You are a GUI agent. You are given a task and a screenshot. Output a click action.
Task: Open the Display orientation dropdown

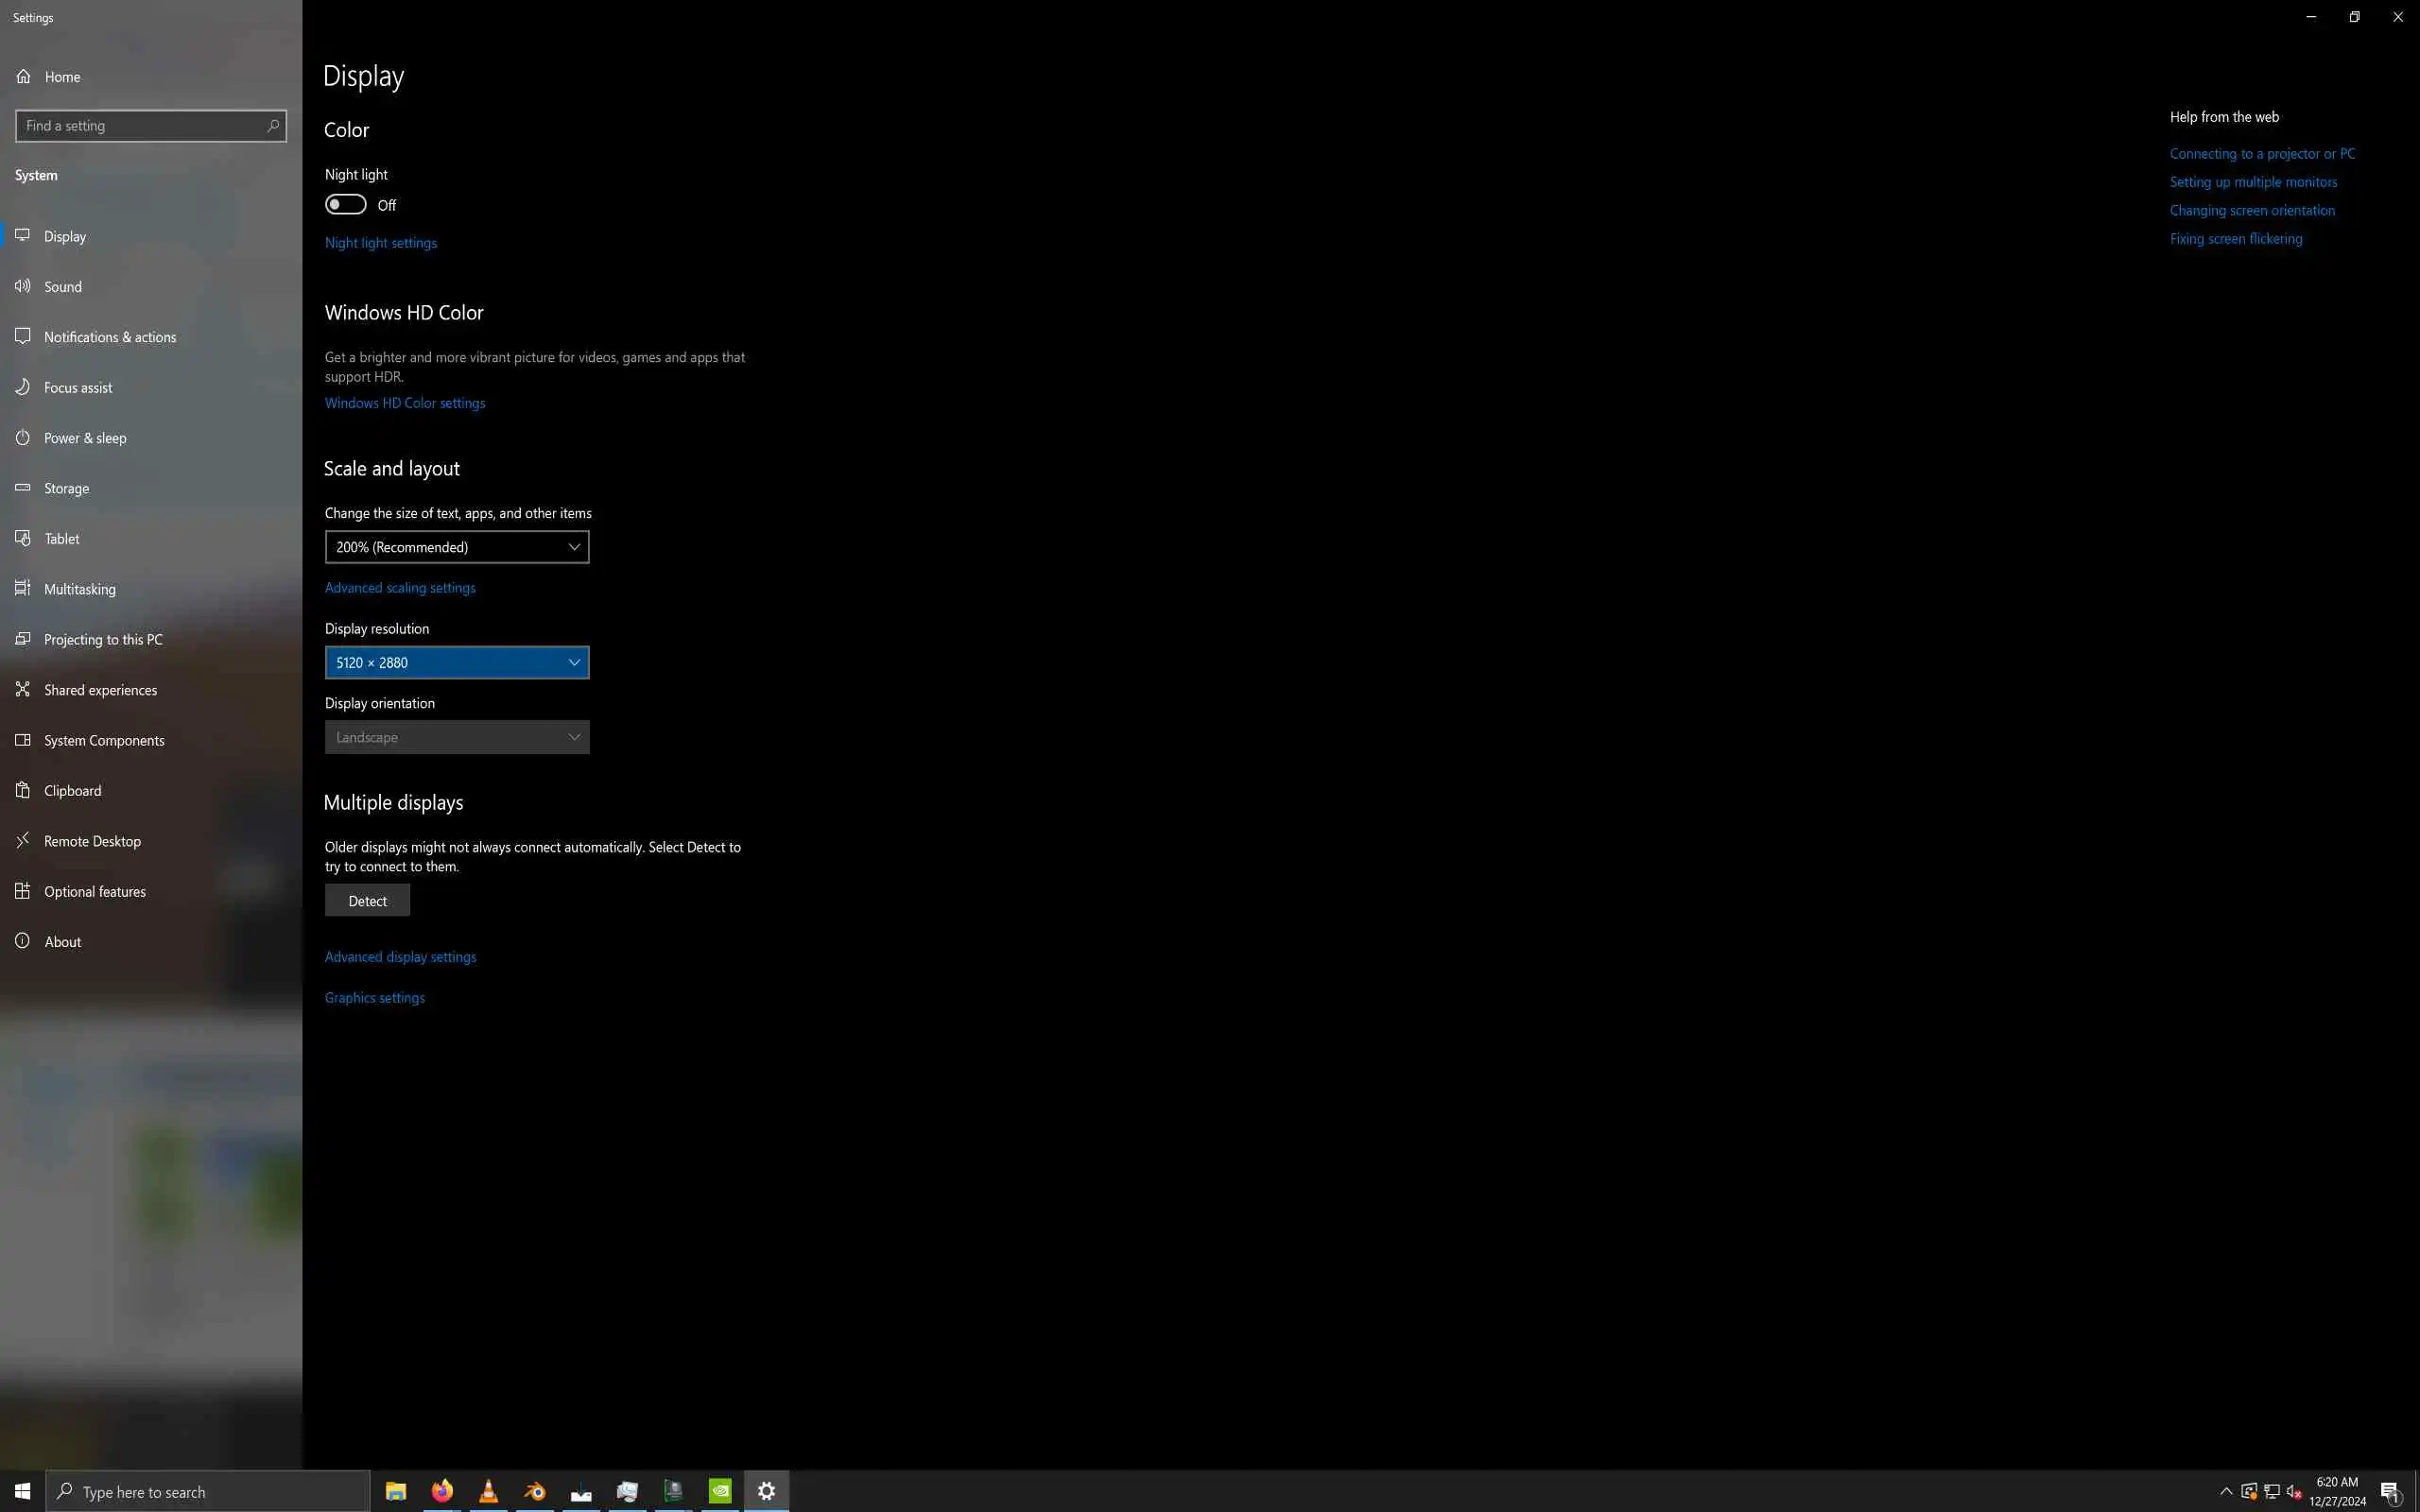pyautogui.click(x=457, y=738)
